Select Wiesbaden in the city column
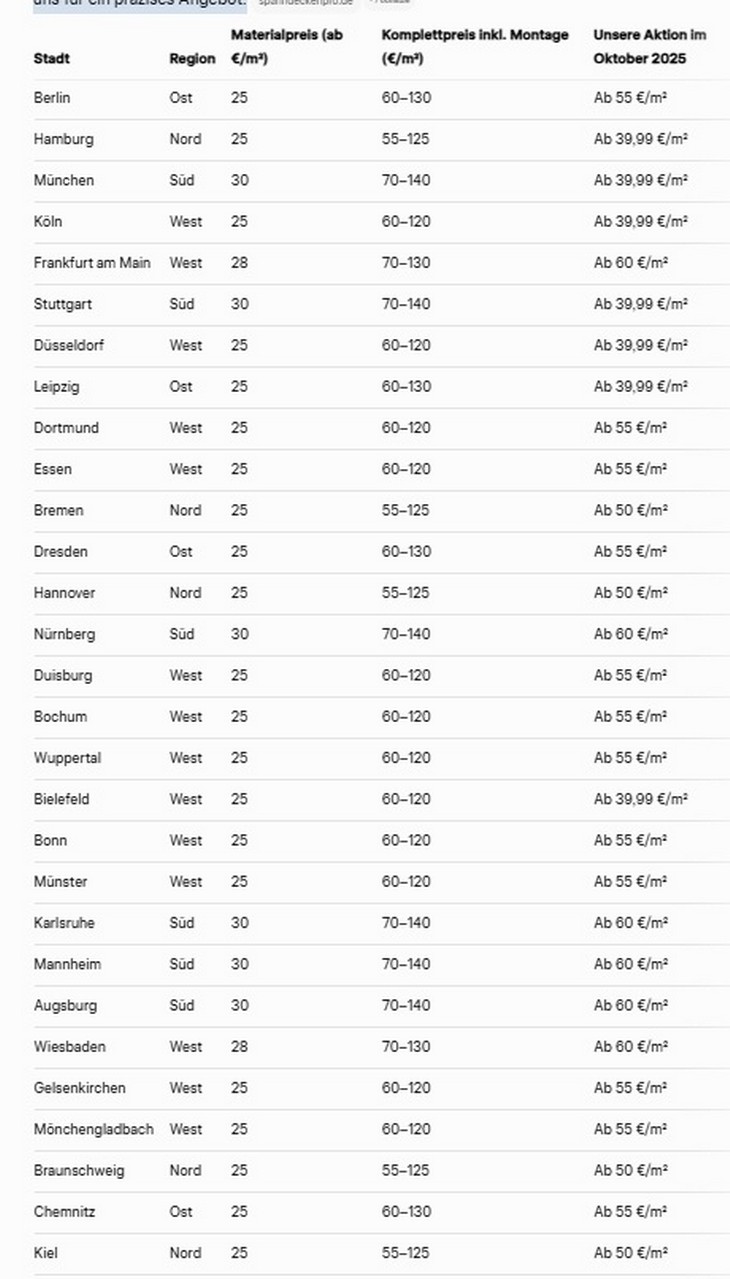Viewport: 730px width, 1279px height. point(69,1046)
